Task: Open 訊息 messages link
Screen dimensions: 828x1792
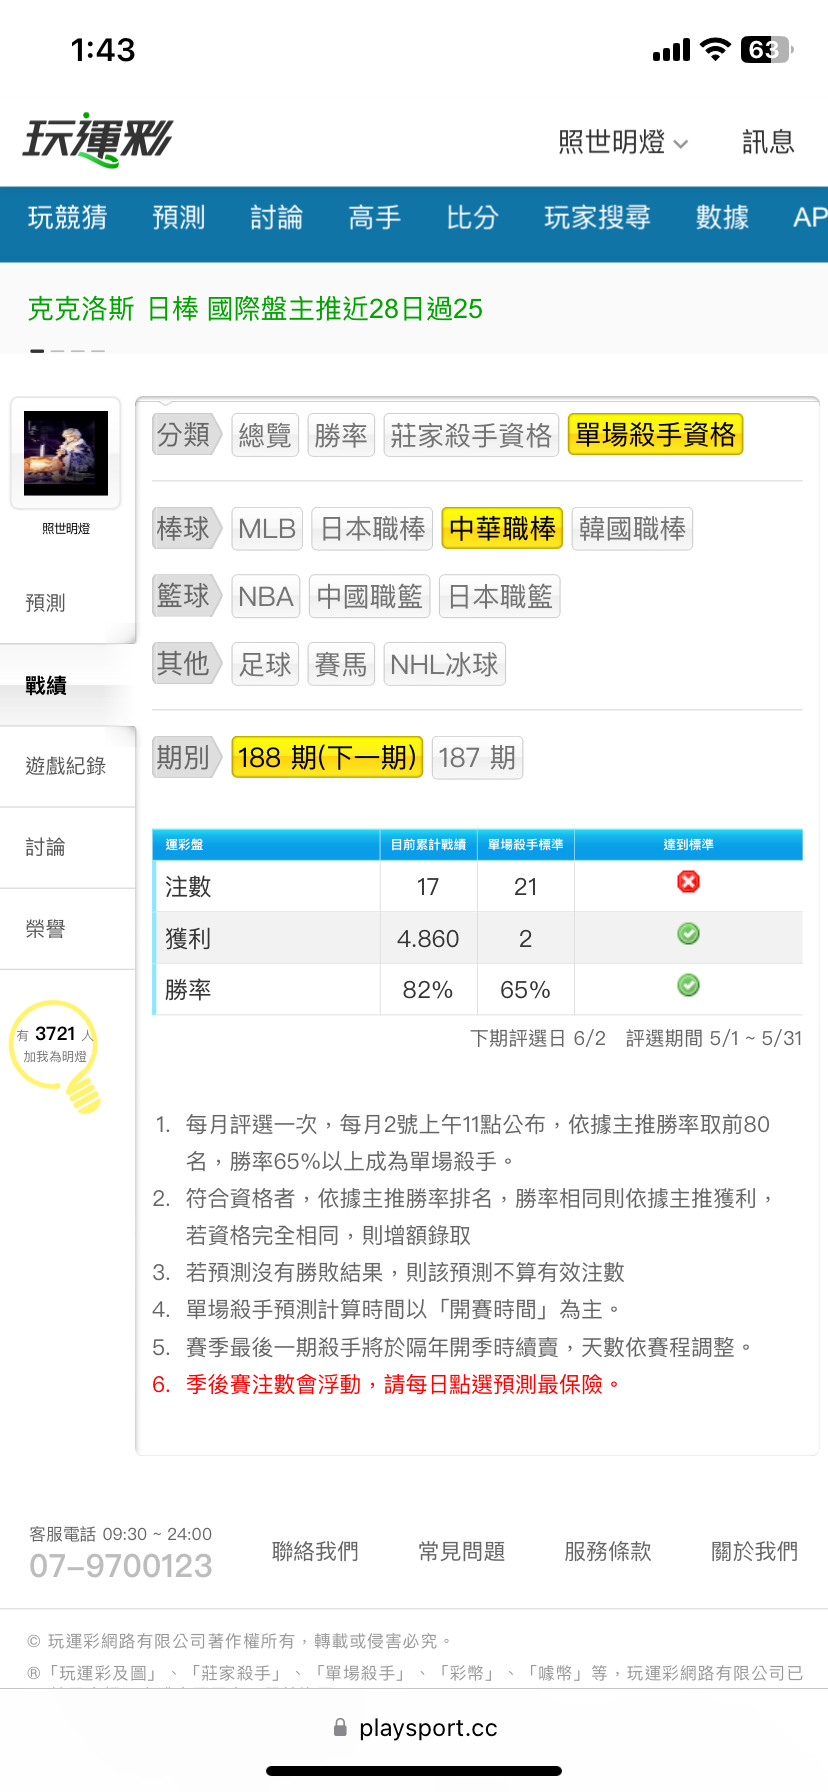Action: 768,142
